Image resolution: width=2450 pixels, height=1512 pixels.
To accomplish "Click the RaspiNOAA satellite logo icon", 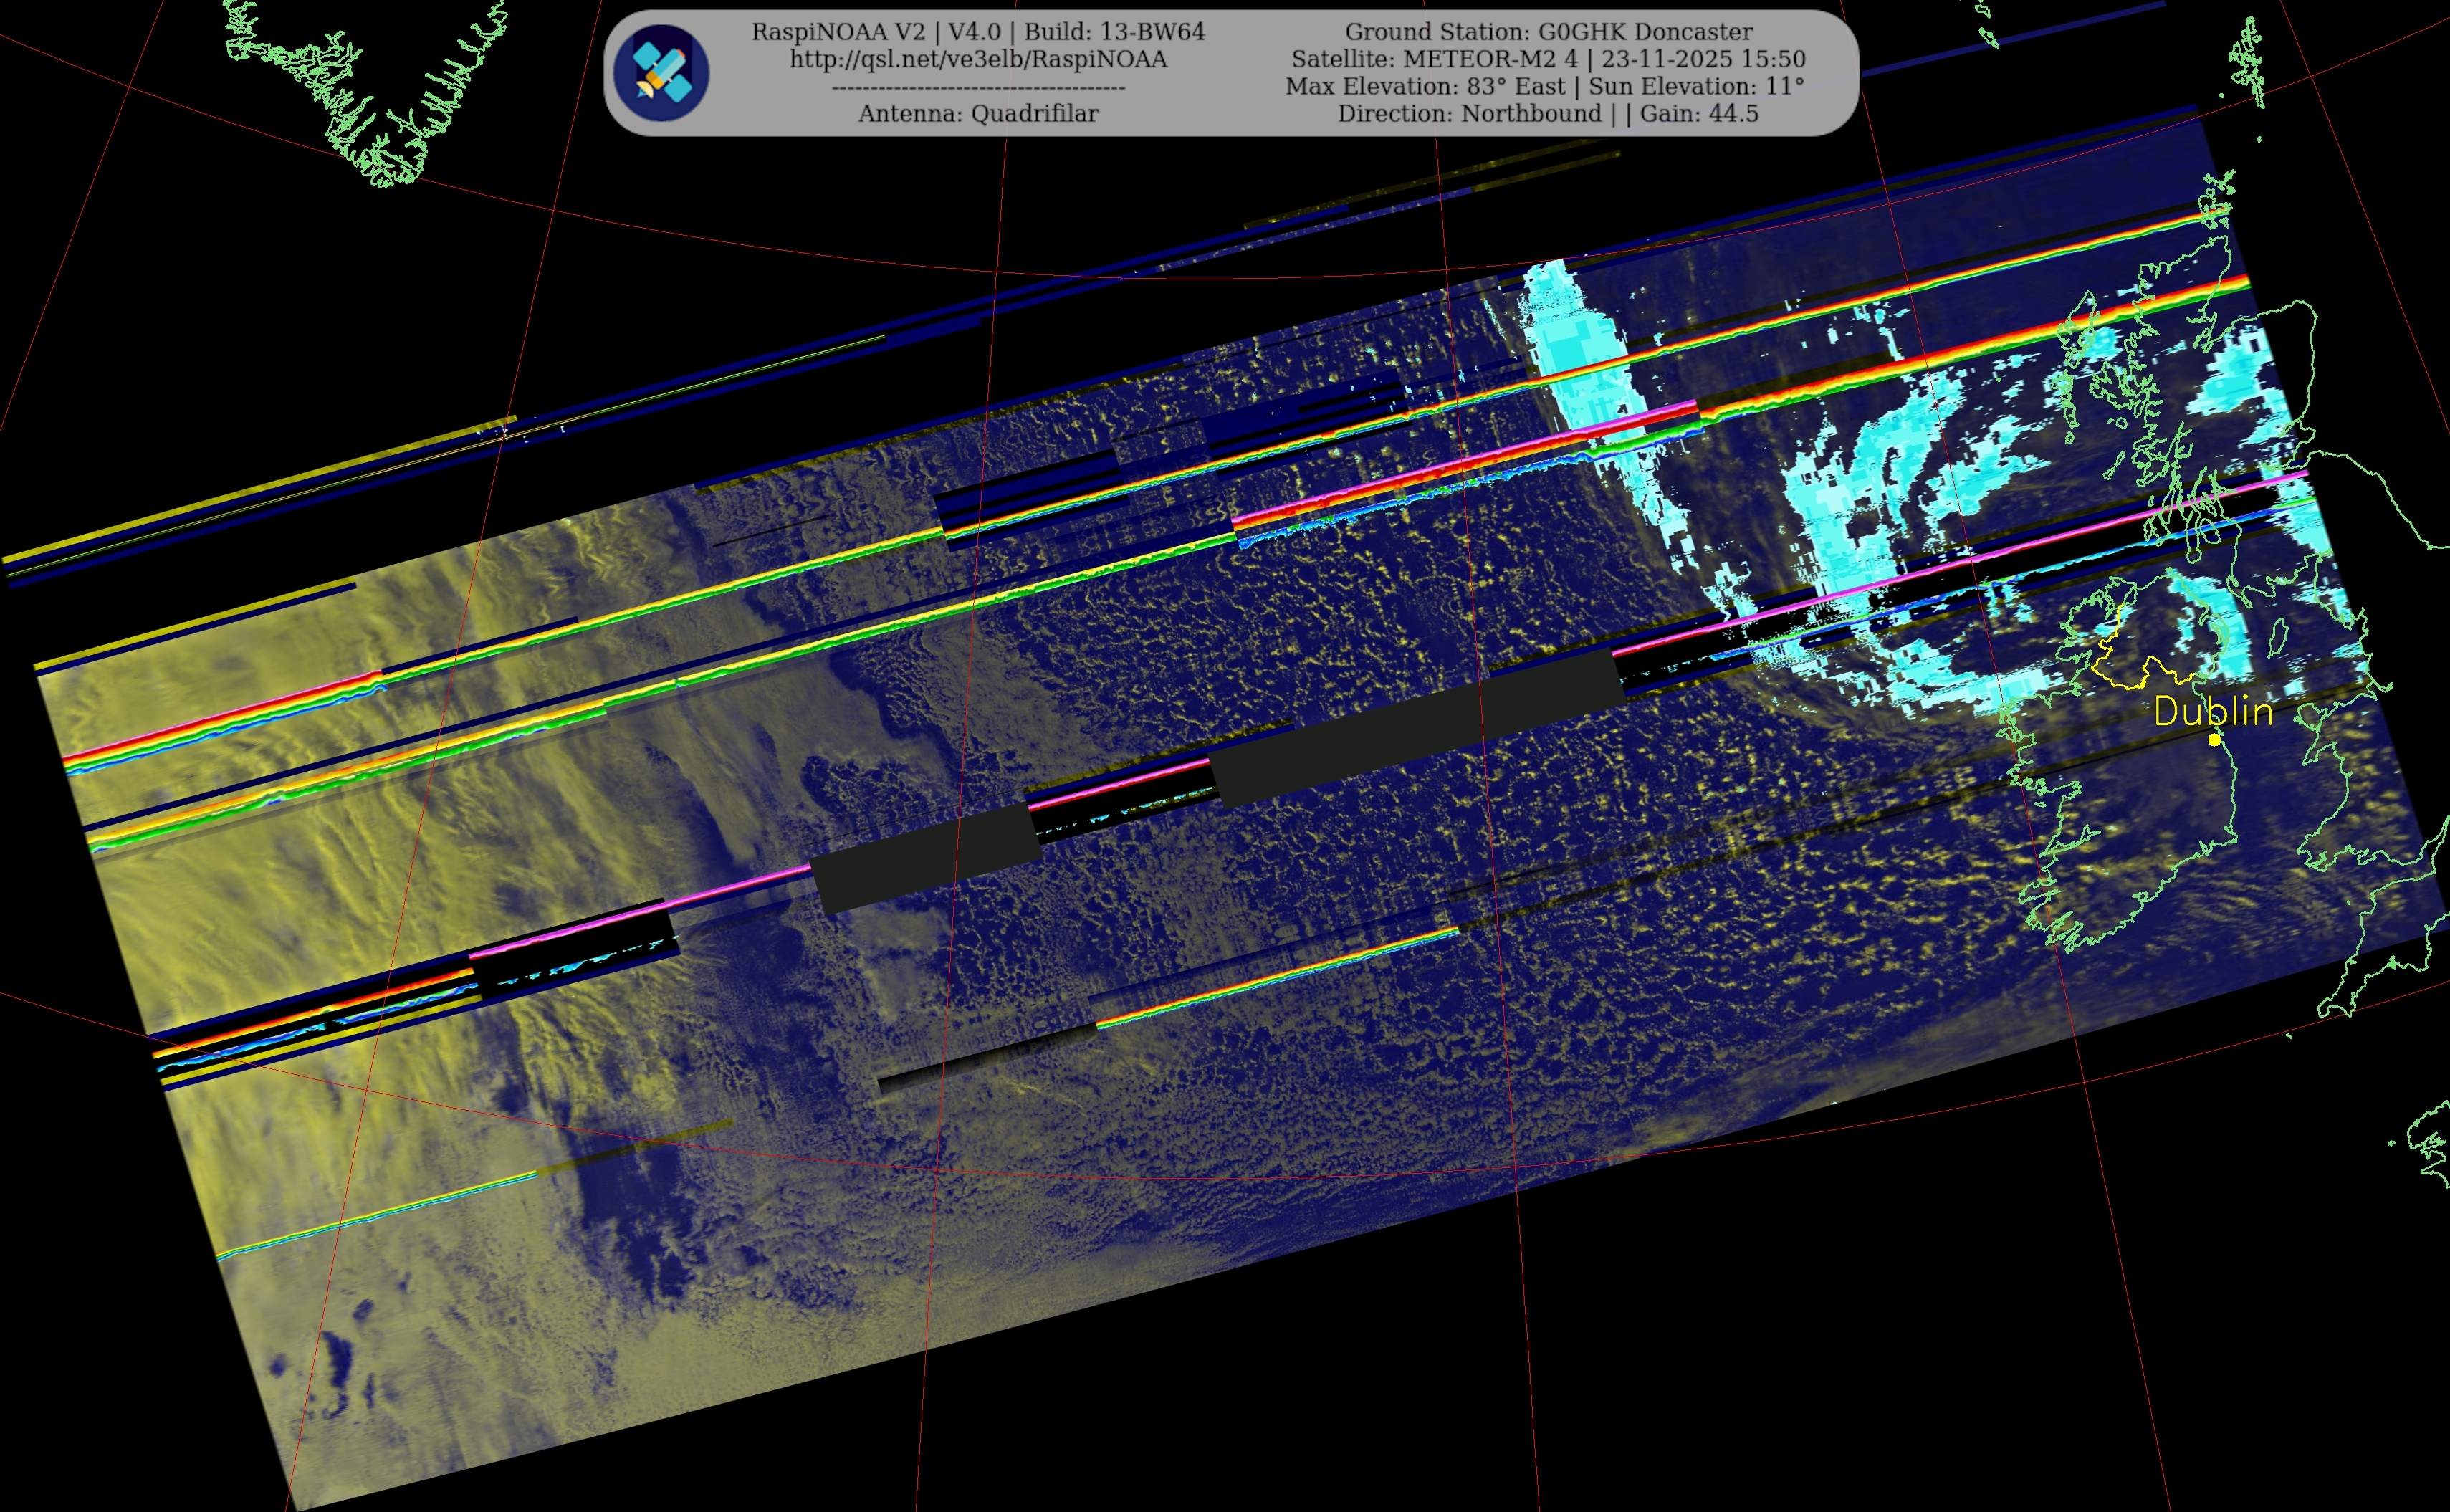I will coord(661,73).
